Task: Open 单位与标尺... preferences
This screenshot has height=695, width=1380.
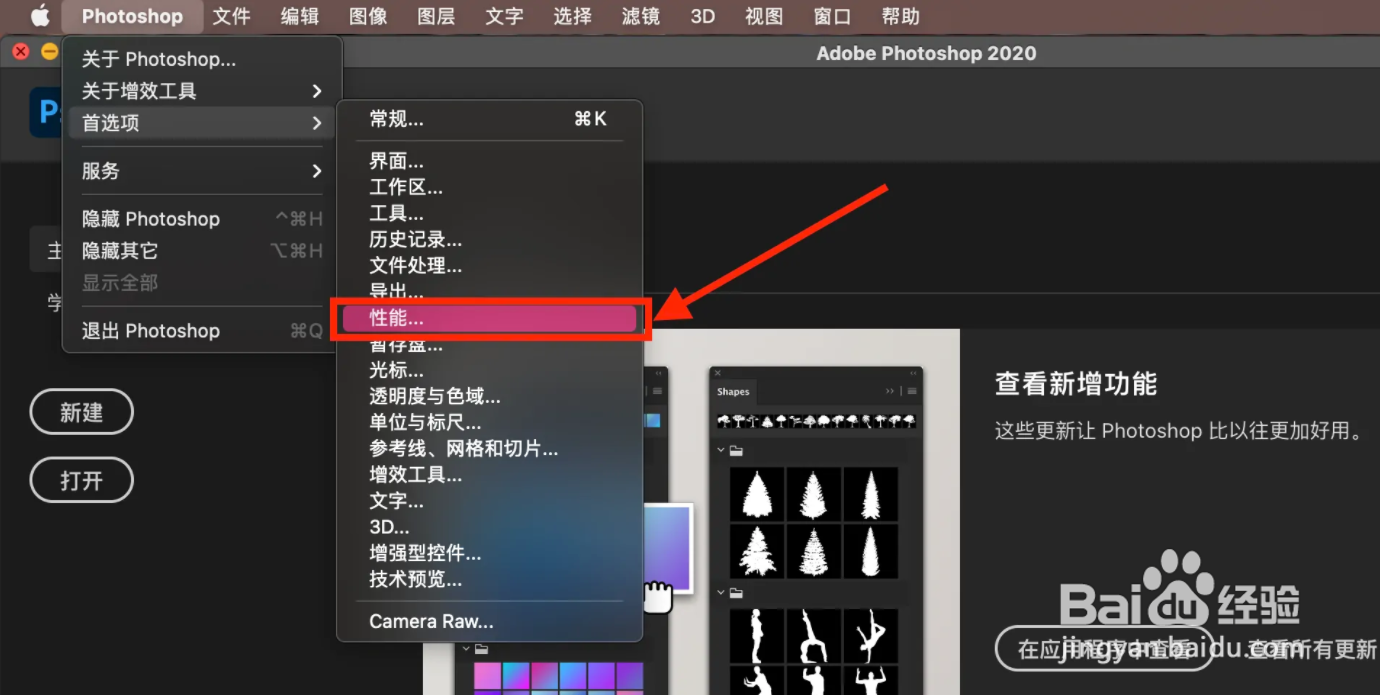Action: coord(489,423)
